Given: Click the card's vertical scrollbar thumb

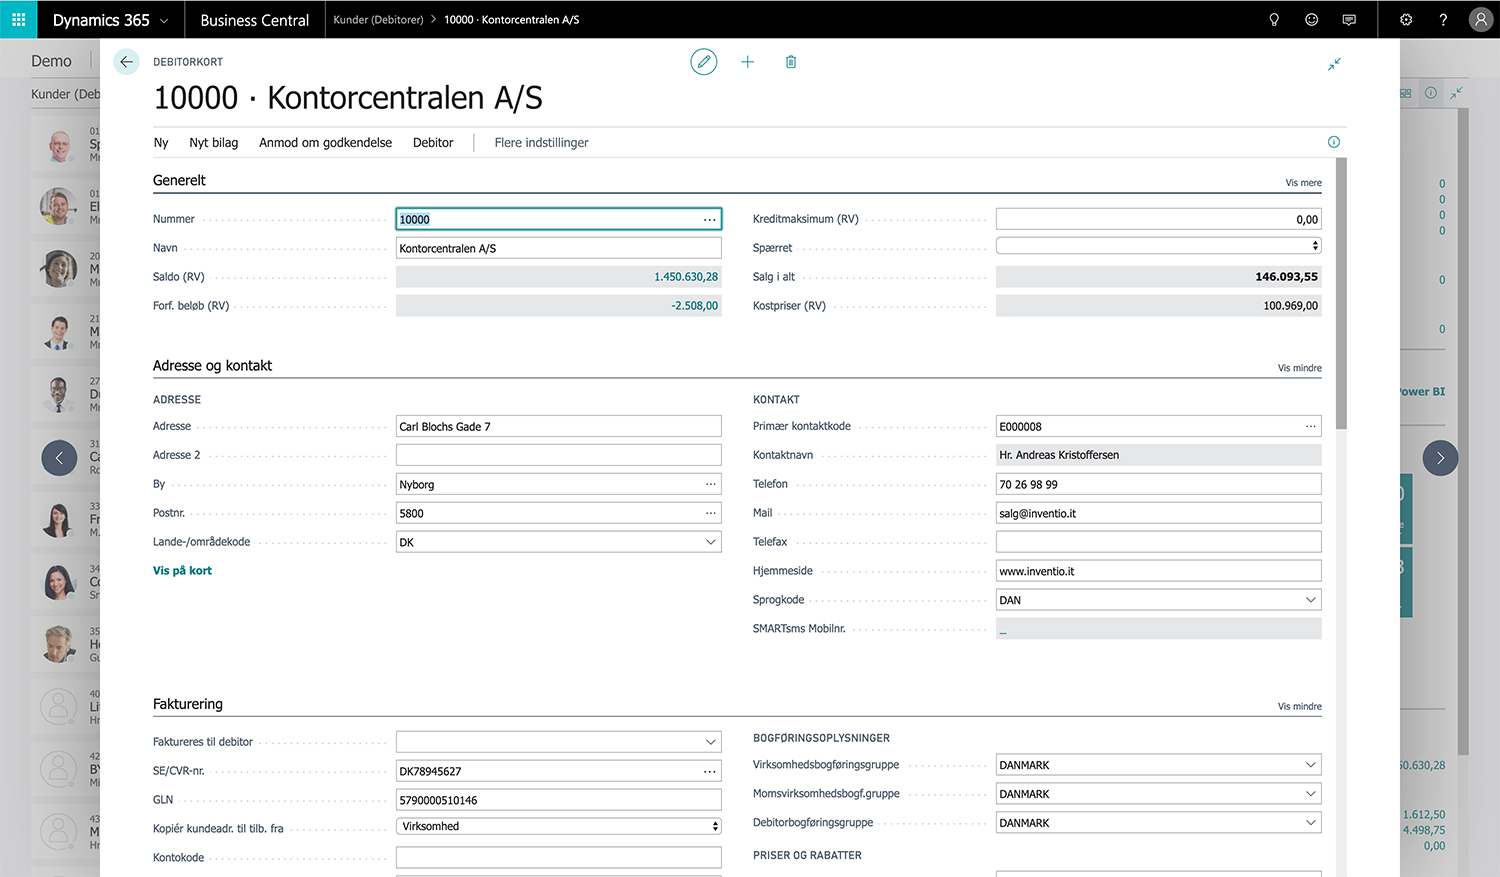Looking at the screenshot, I should click(x=1341, y=294).
